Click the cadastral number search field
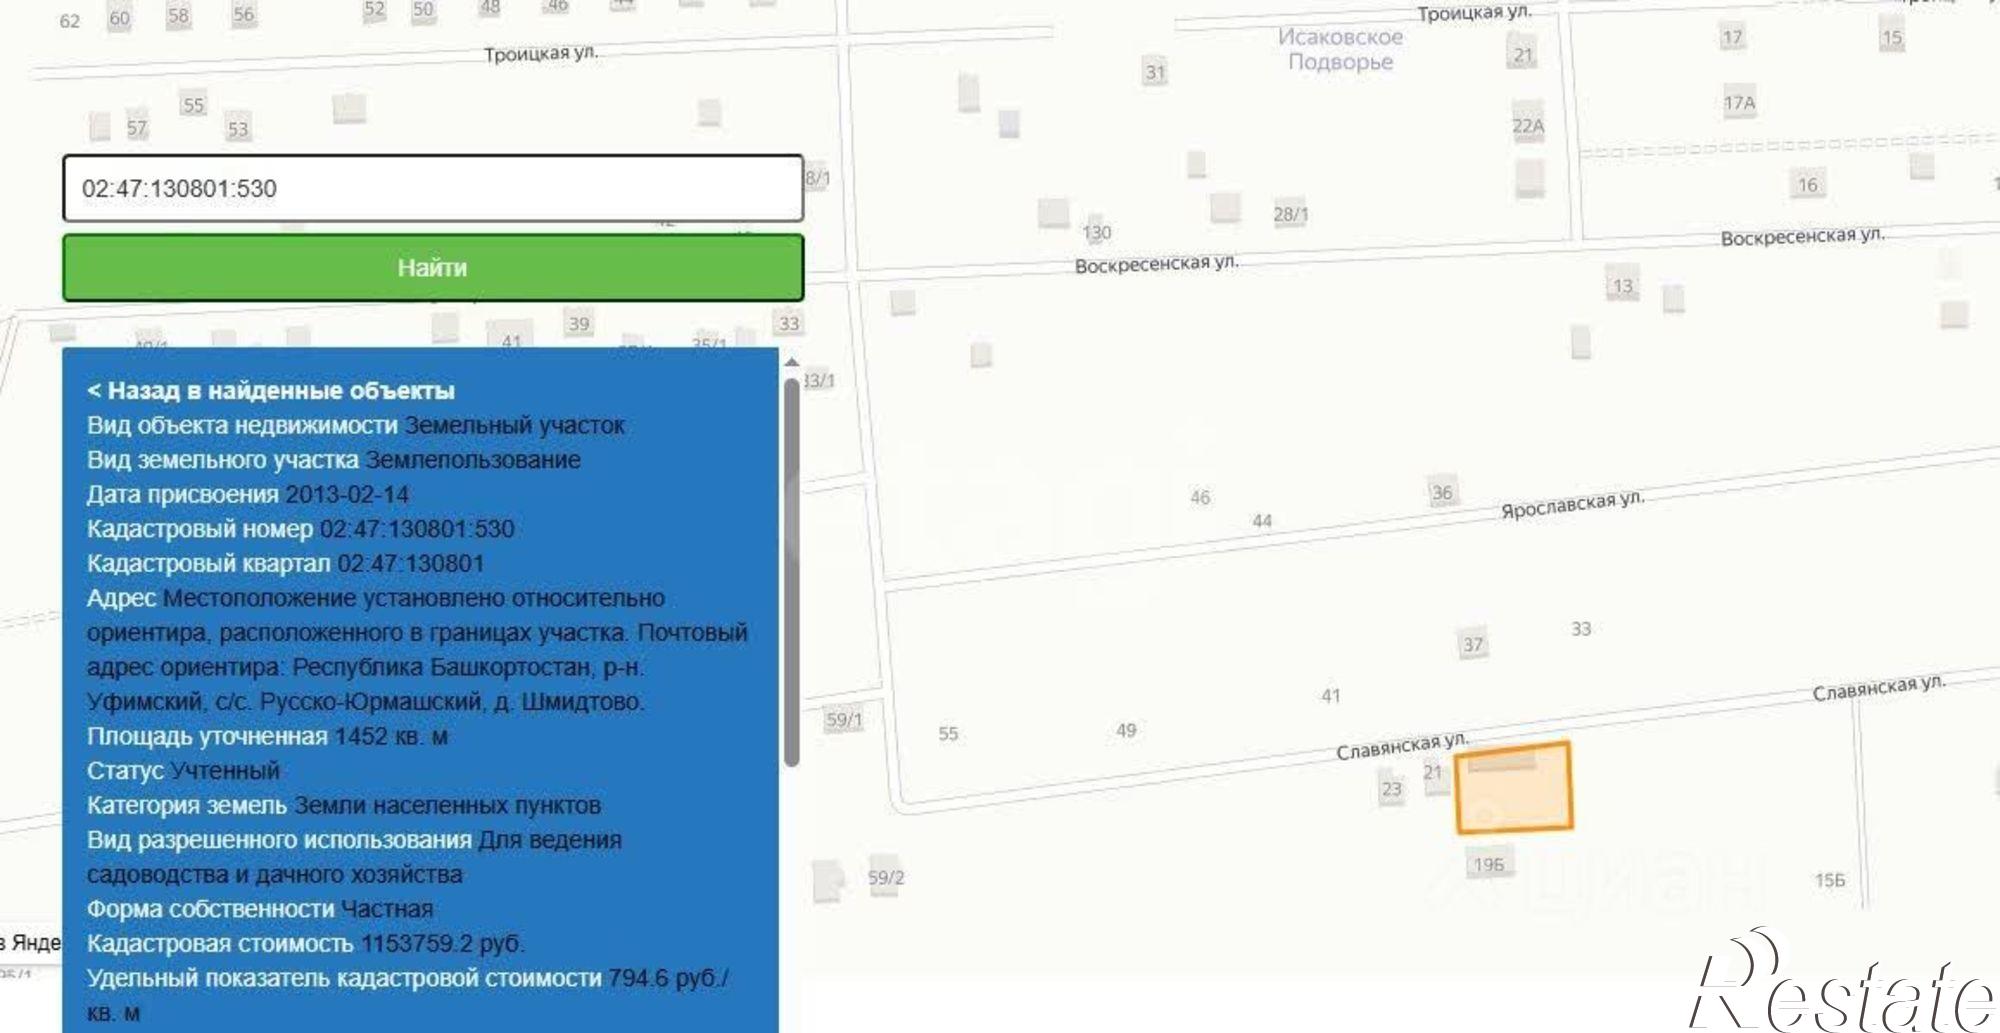 [x=432, y=189]
